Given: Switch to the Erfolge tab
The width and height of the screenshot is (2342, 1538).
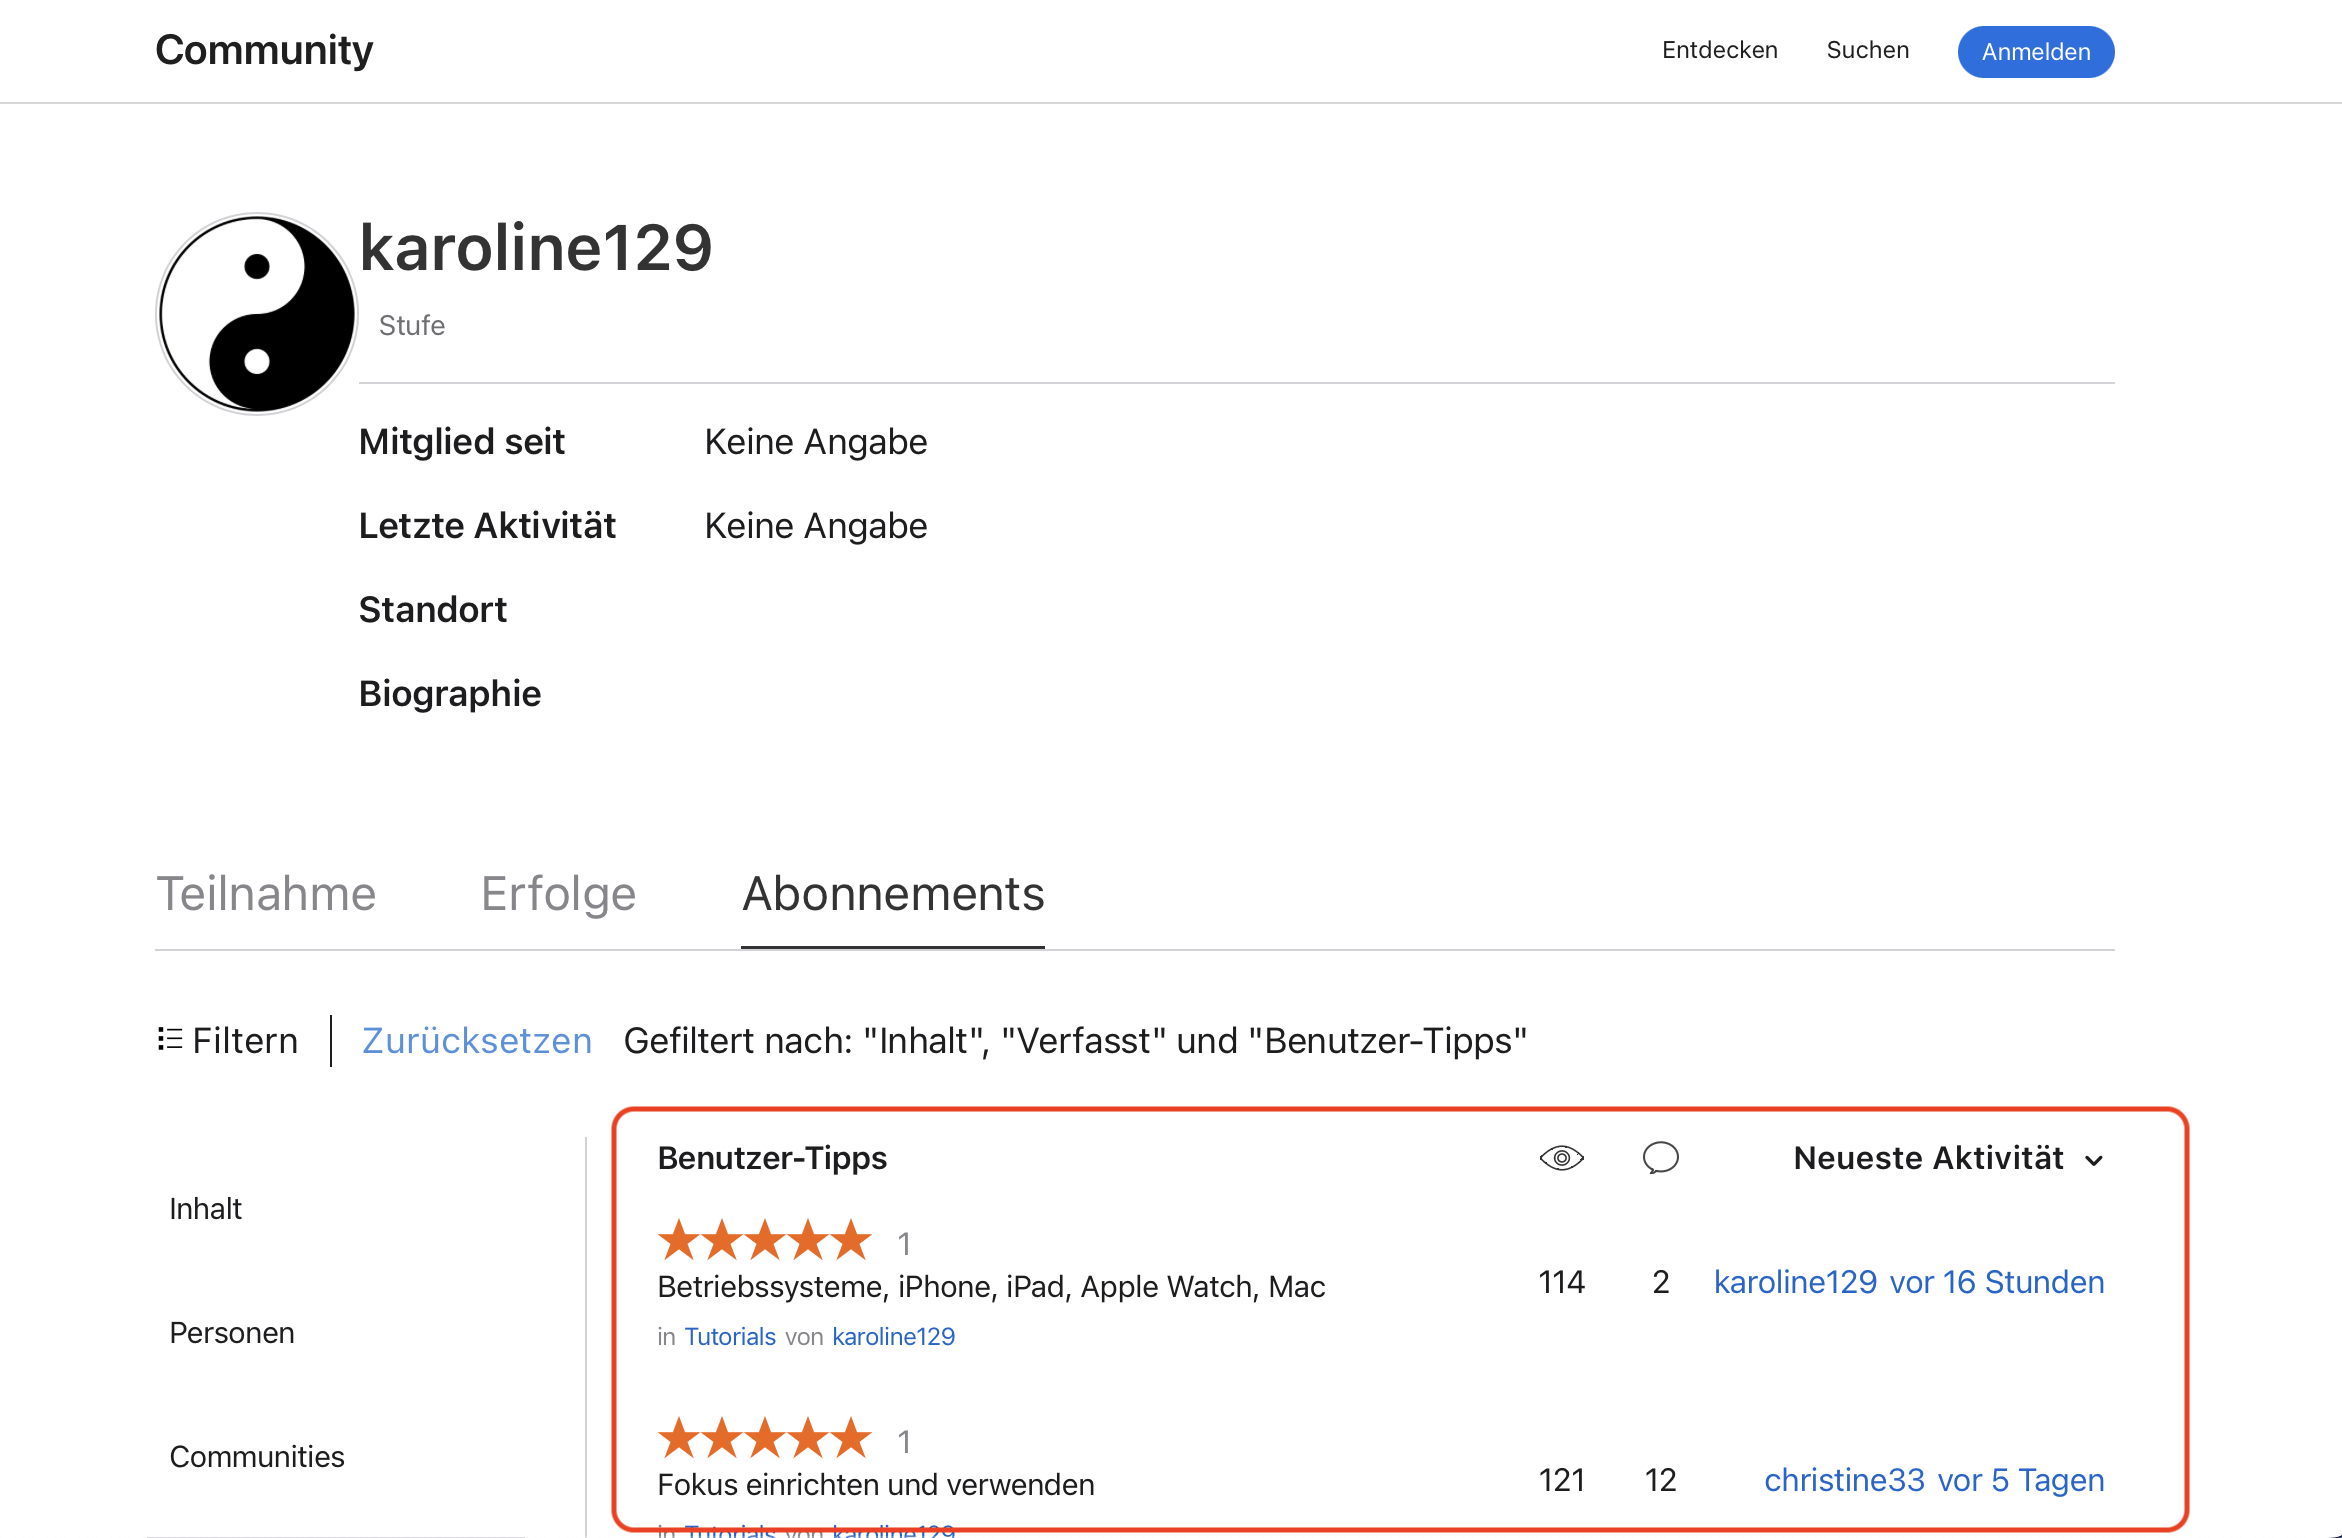Looking at the screenshot, I should [558, 893].
